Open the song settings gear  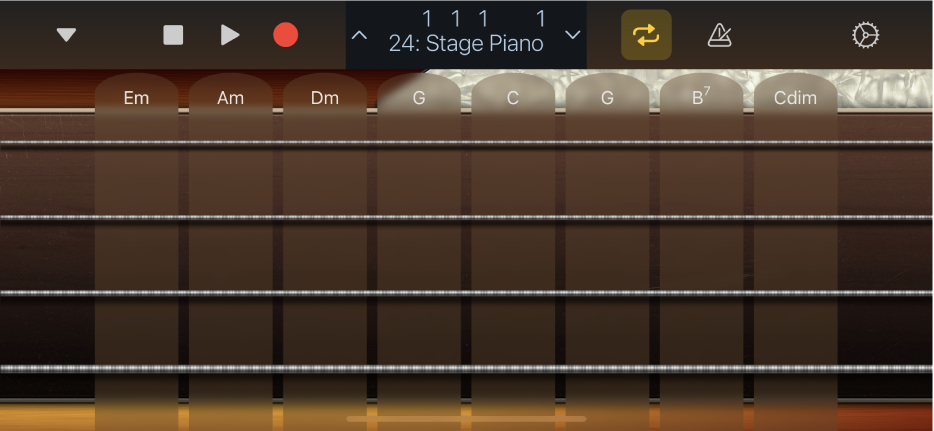point(865,35)
